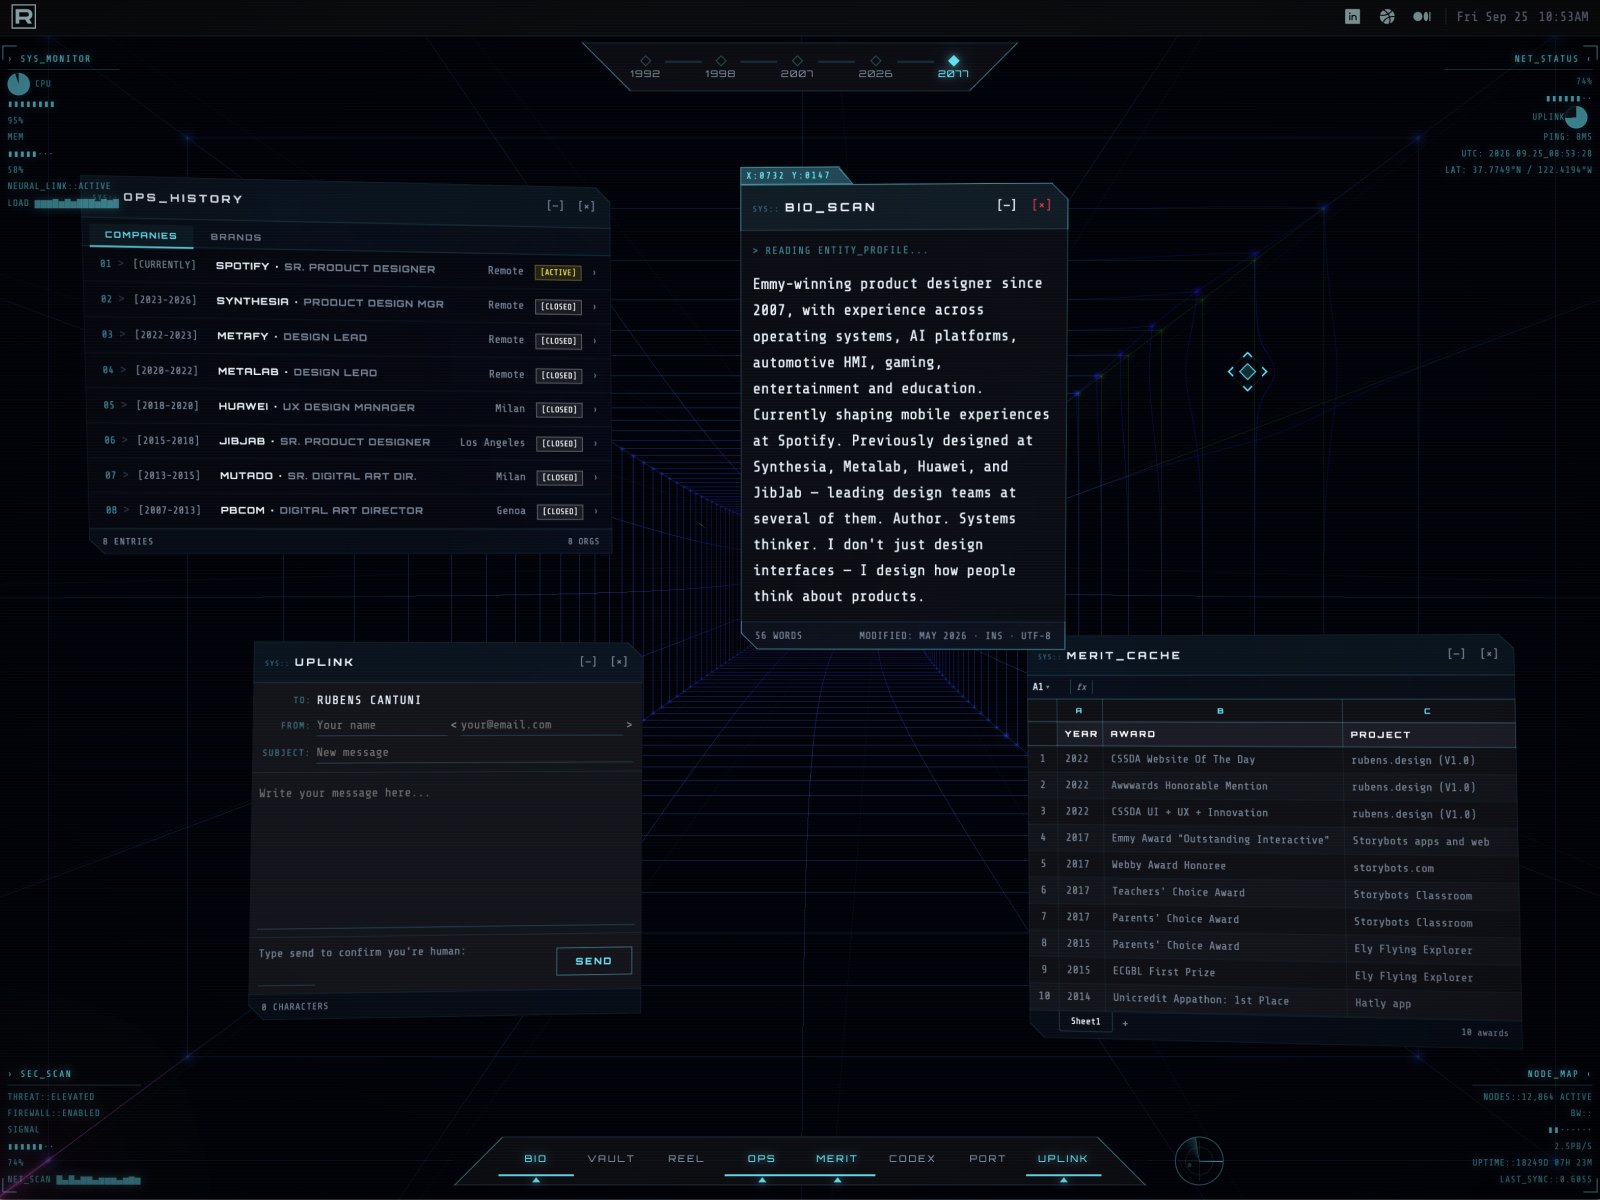The height and width of the screenshot is (1200, 1600).
Task: Expand the Spotify row chevron
Action: 594,272
